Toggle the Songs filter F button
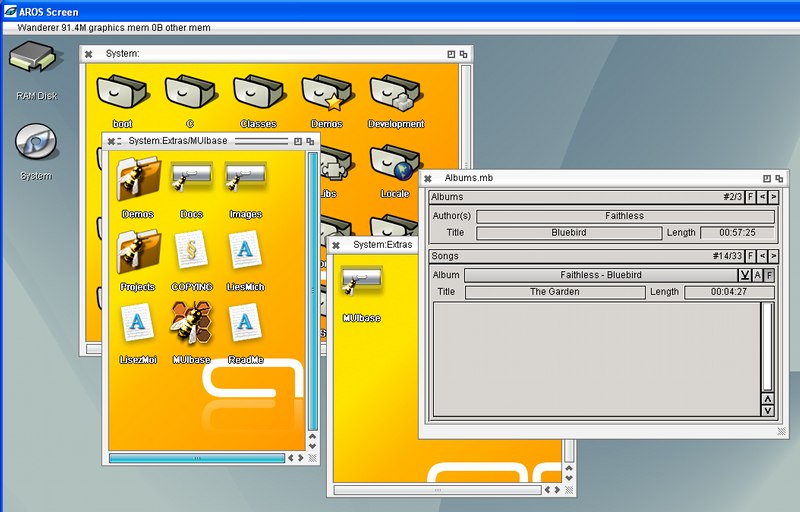The image size is (800, 512). 750,257
